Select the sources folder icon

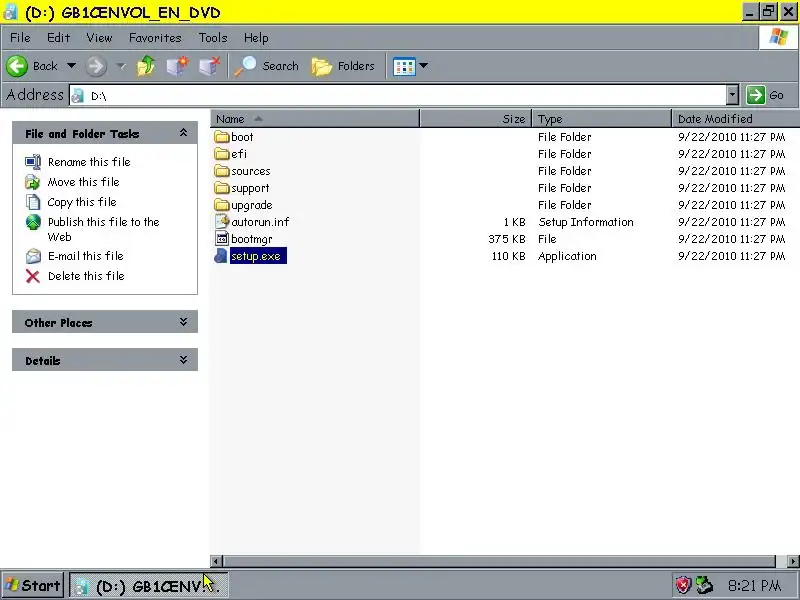click(222, 171)
